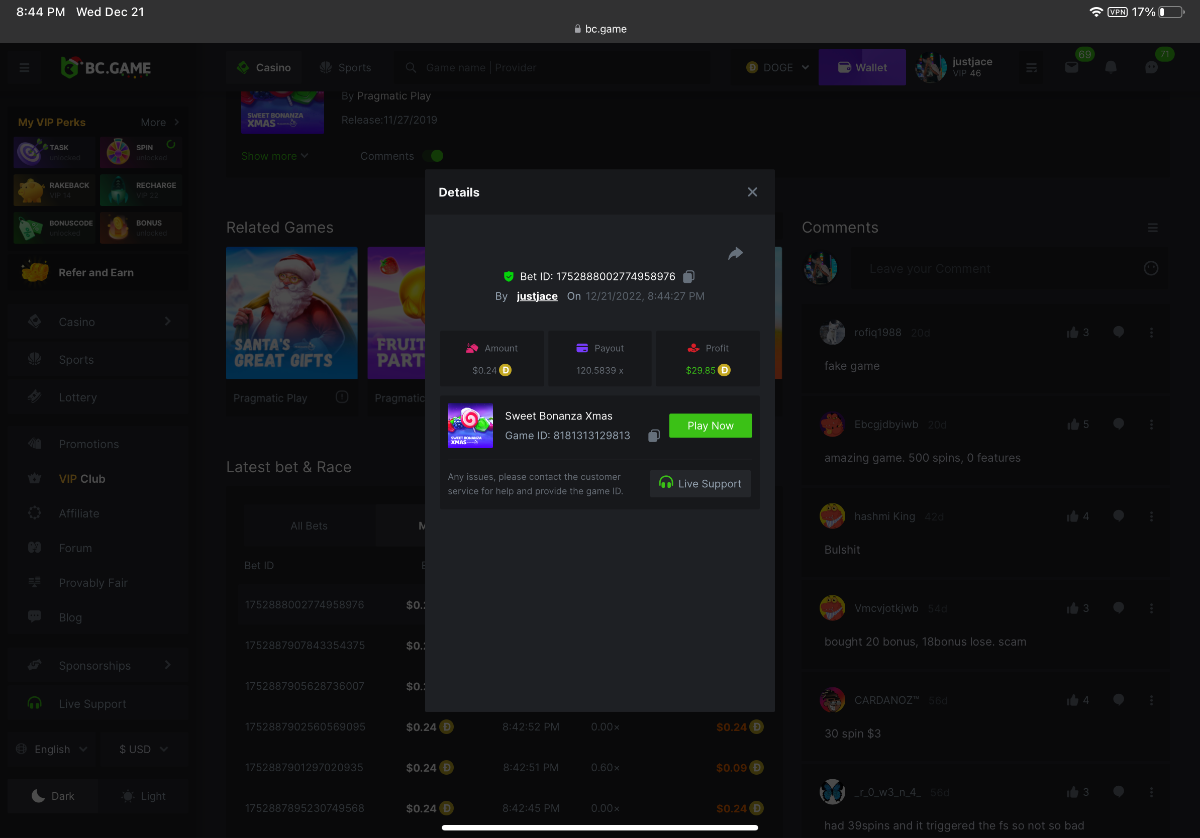Close the Details dialog
The height and width of the screenshot is (838, 1200).
(752, 192)
